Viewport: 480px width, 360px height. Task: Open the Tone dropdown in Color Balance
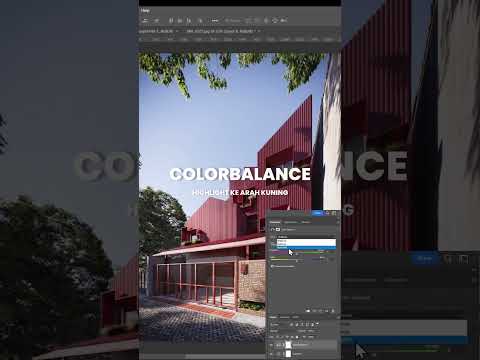point(306,237)
